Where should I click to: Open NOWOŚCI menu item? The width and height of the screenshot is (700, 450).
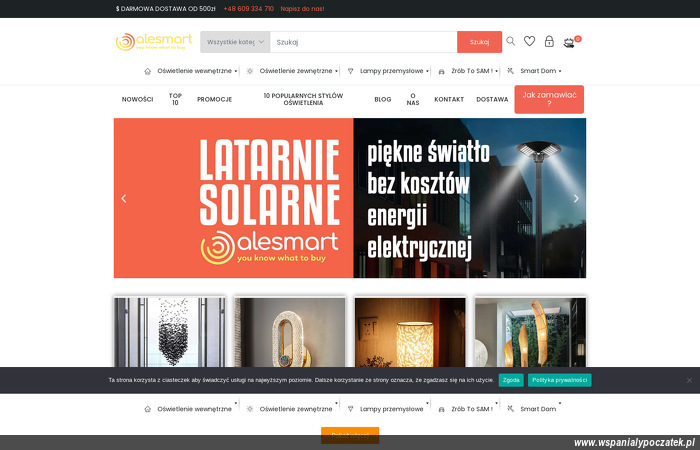pyautogui.click(x=138, y=100)
